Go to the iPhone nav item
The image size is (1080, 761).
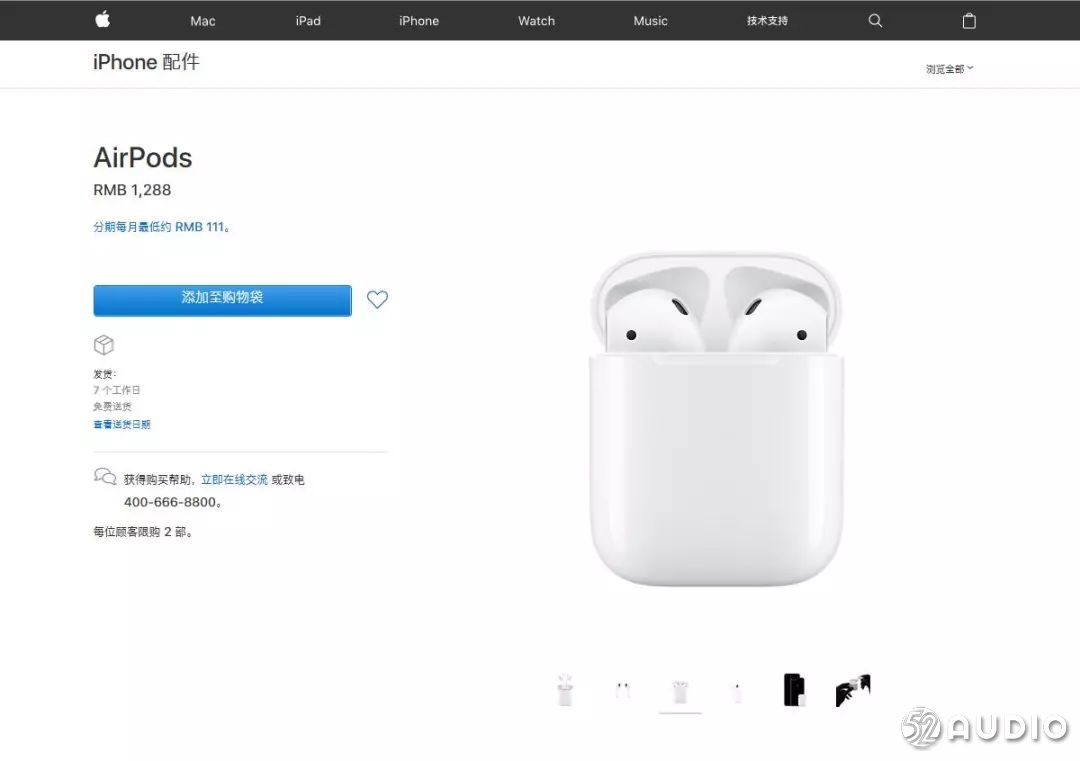(419, 21)
